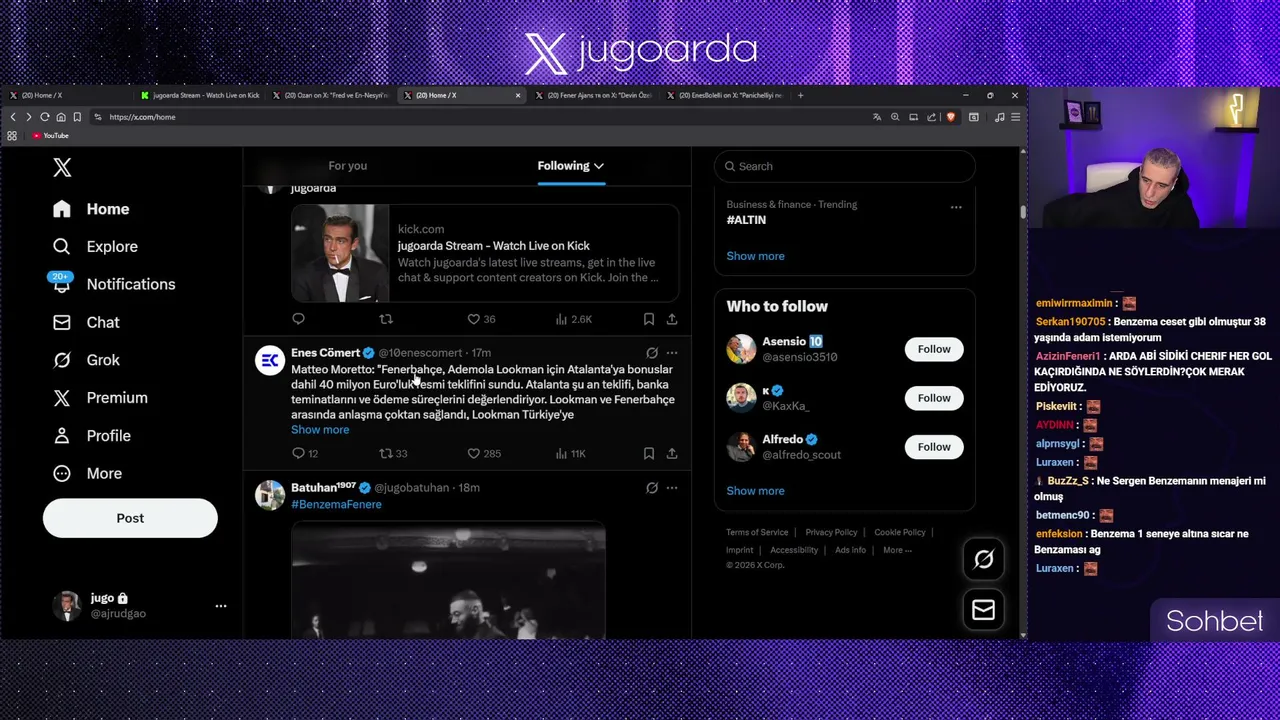
Task: Reply to Enes Cömert's post with 12 replies
Action: point(305,454)
